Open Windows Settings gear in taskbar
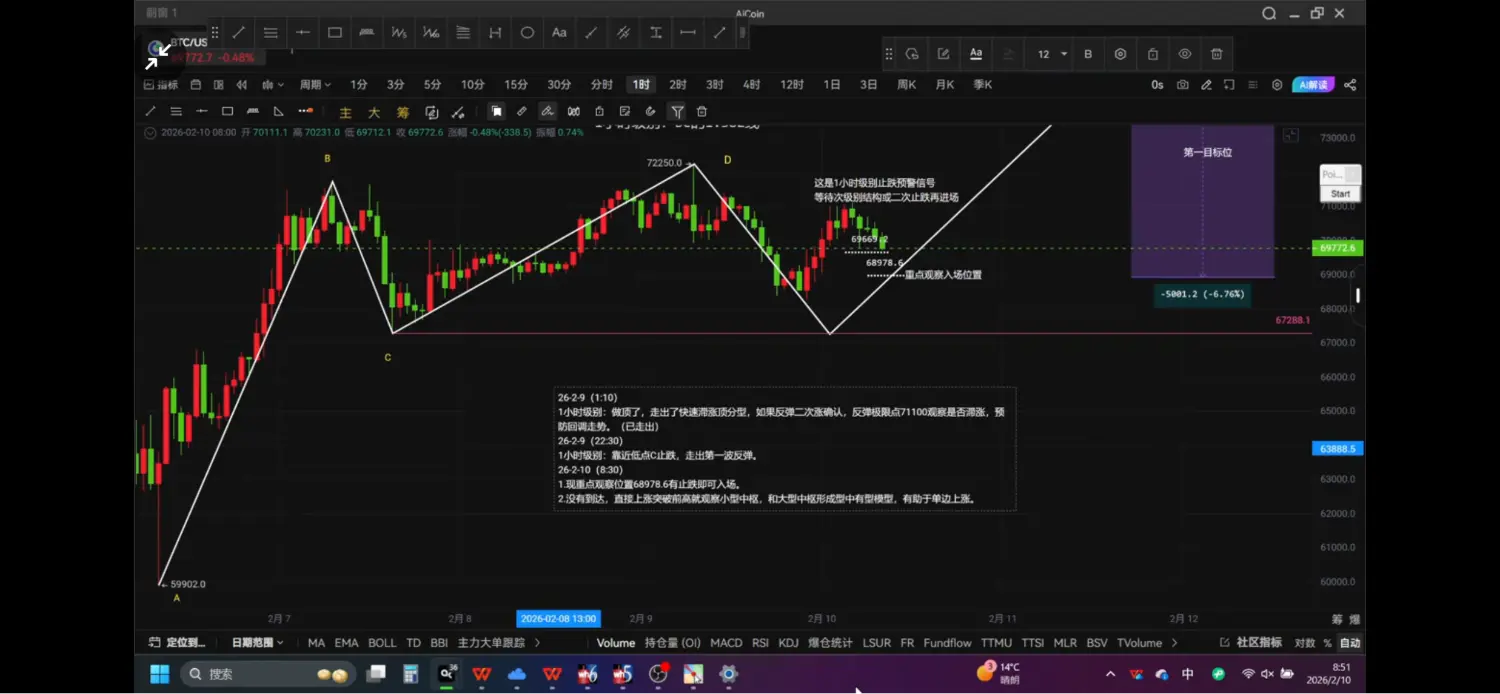Image resolution: width=1500 pixels, height=694 pixels. (x=729, y=674)
